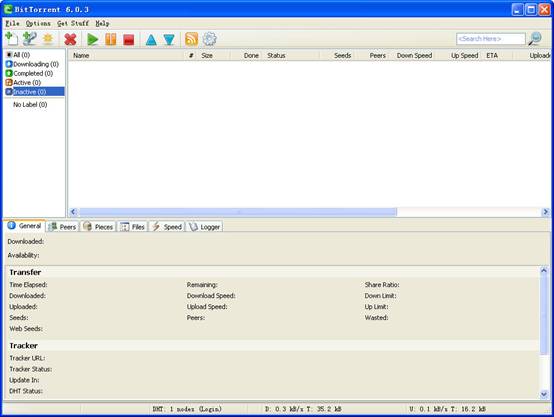Open the Get Stuff menu
554x417 pixels.
pyautogui.click(x=73, y=23)
